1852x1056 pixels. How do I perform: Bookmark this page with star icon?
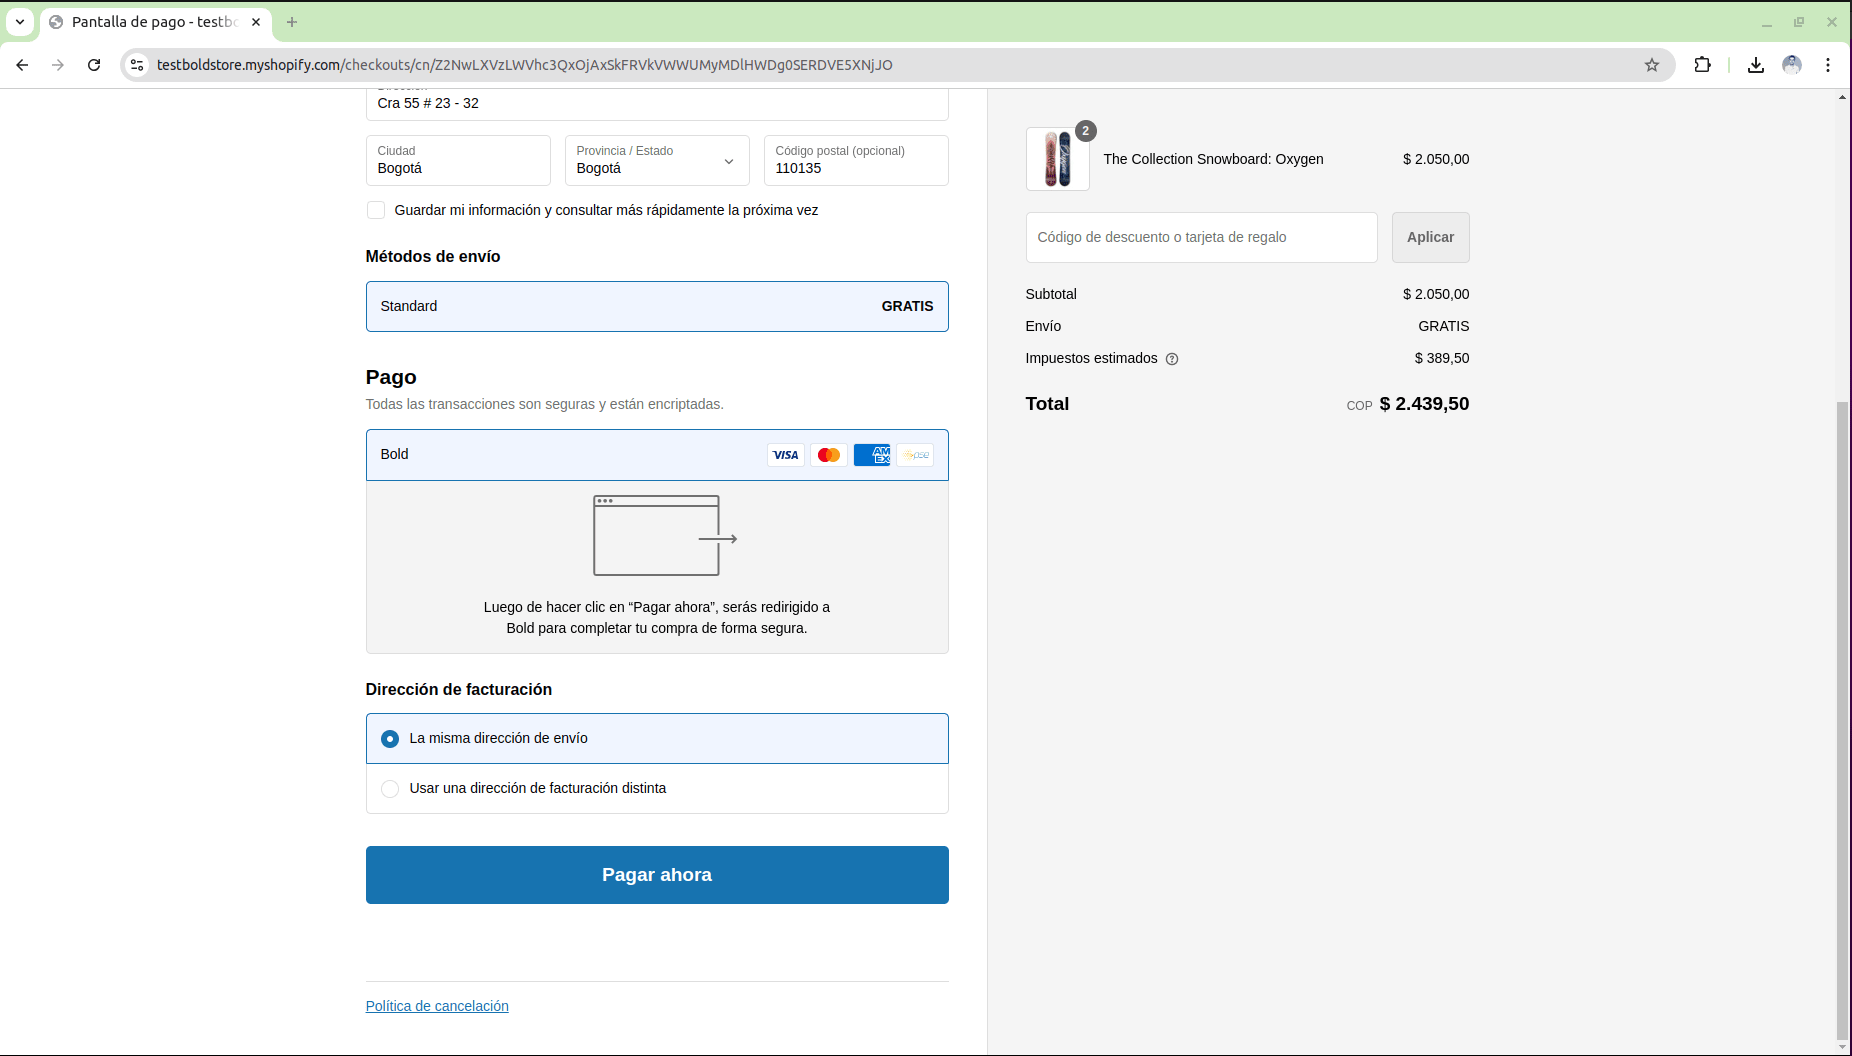tap(1652, 65)
